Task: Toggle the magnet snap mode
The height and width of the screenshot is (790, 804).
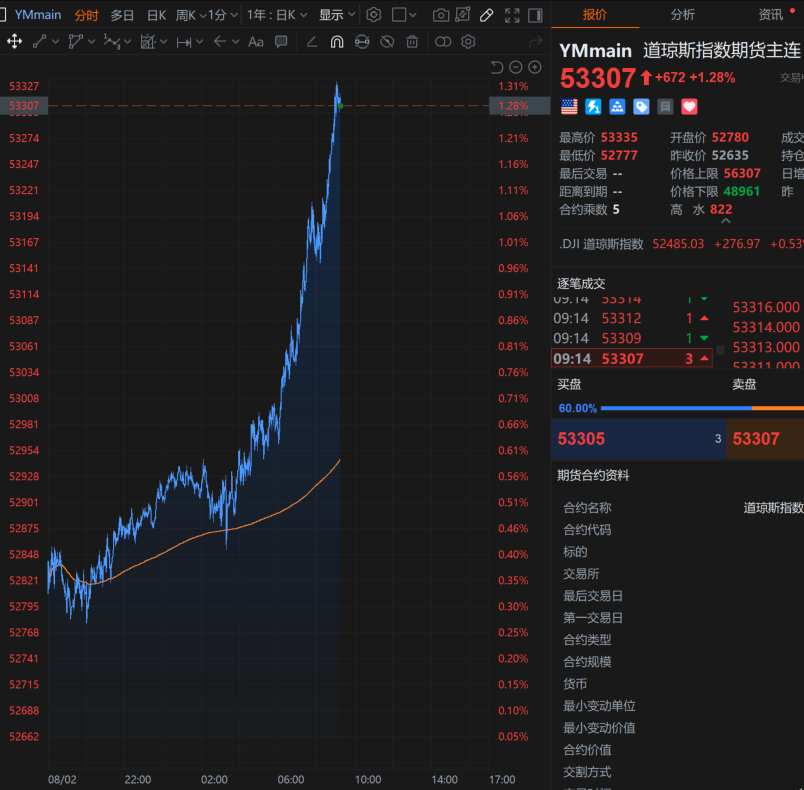Action: pyautogui.click(x=337, y=42)
